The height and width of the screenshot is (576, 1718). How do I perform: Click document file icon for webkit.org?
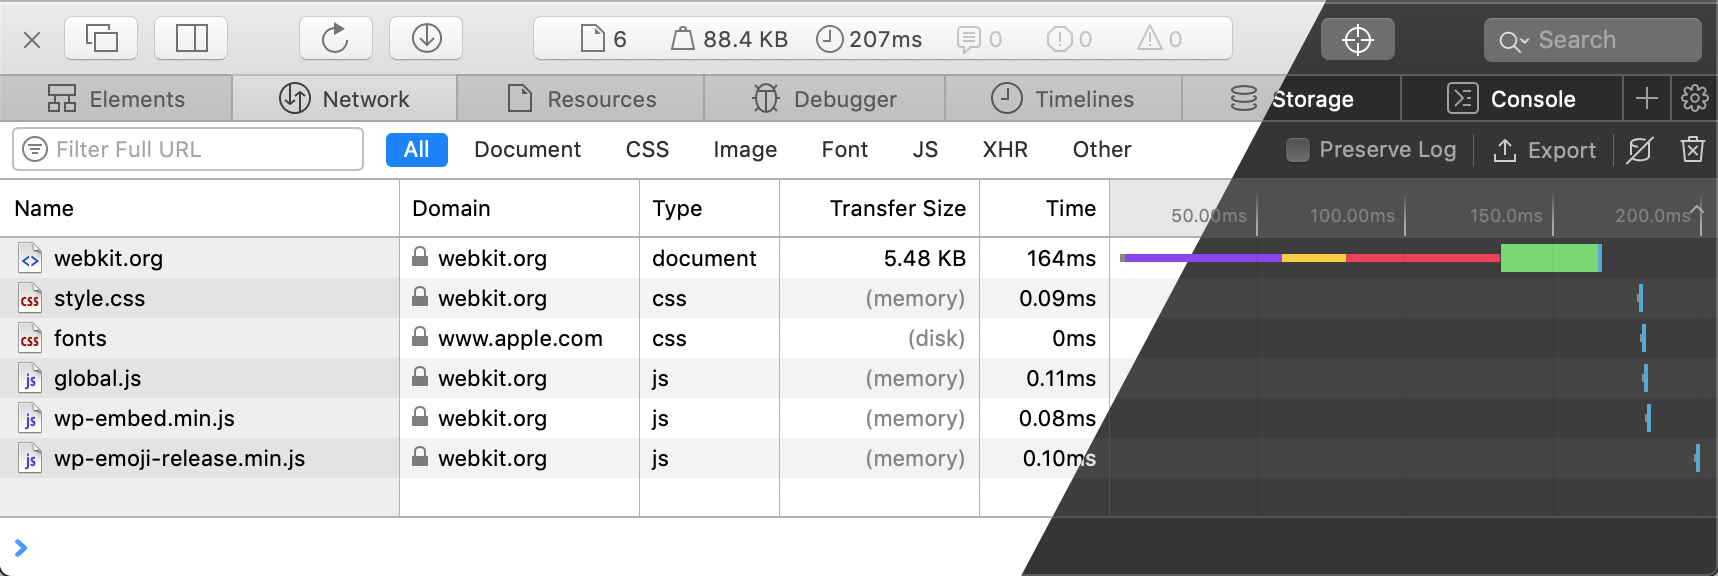click(x=30, y=258)
